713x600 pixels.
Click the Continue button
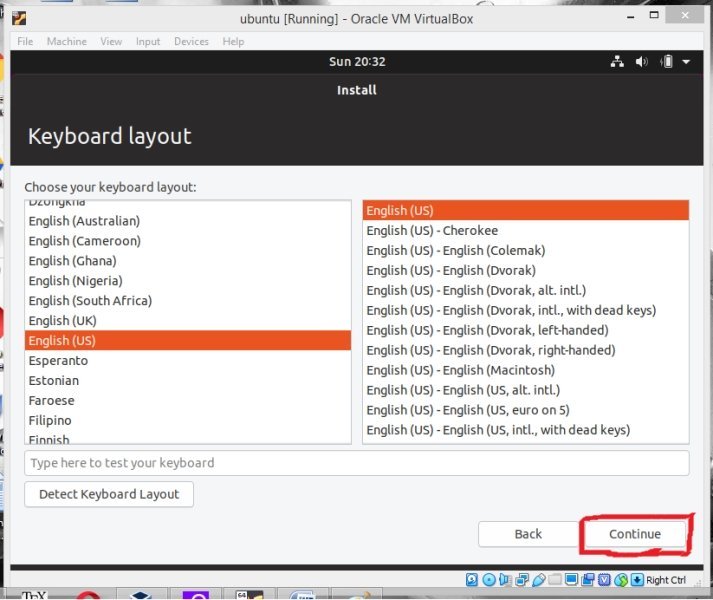[635, 534]
